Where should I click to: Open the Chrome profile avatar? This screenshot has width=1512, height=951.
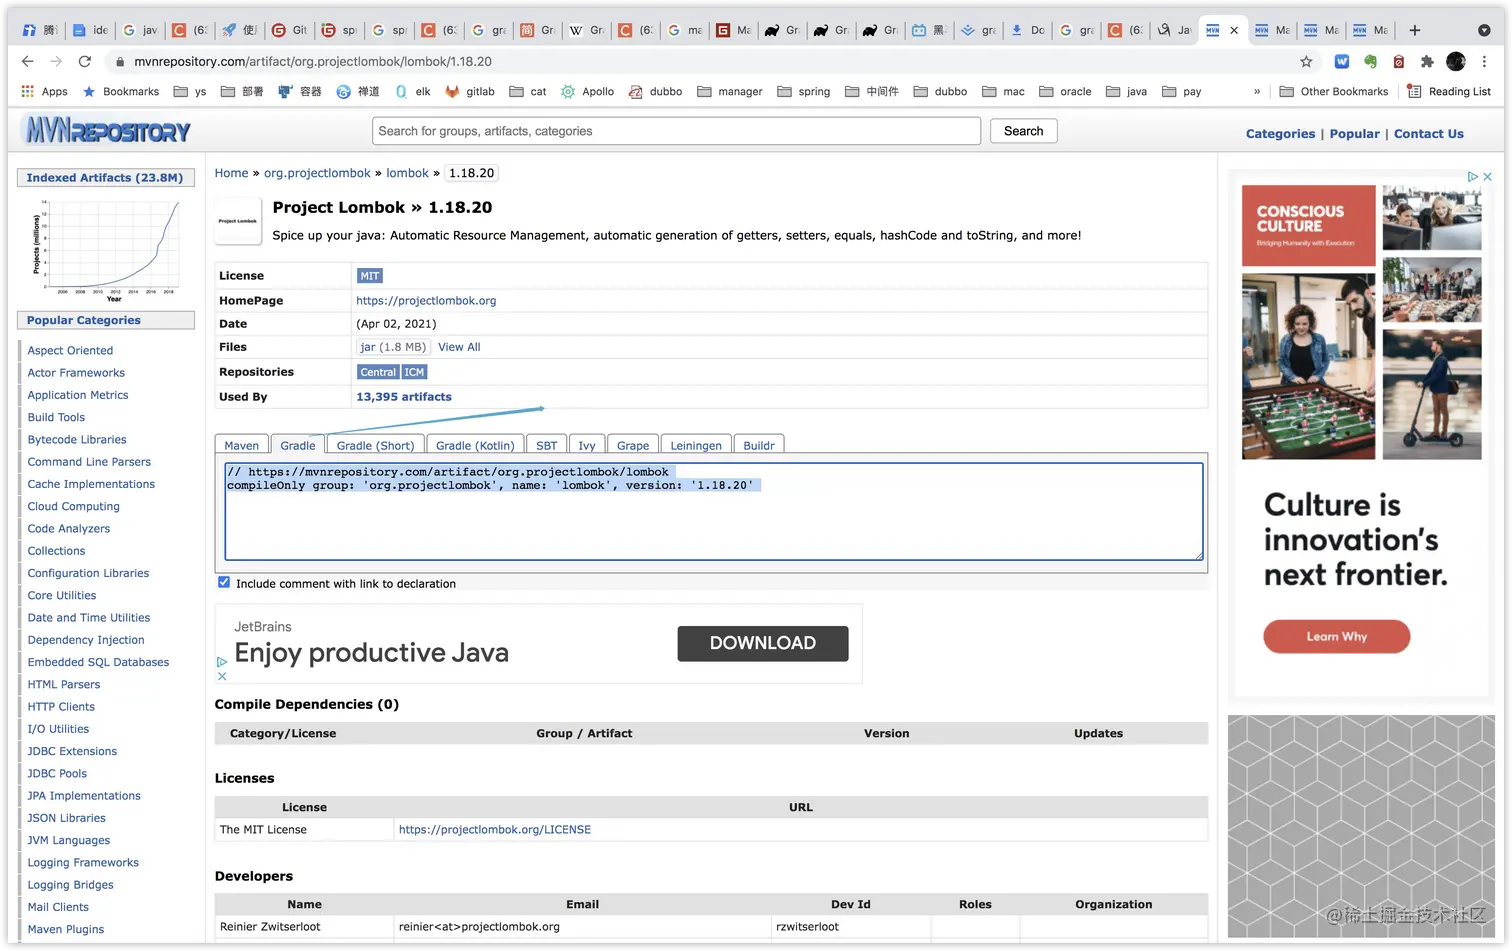click(x=1456, y=61)
